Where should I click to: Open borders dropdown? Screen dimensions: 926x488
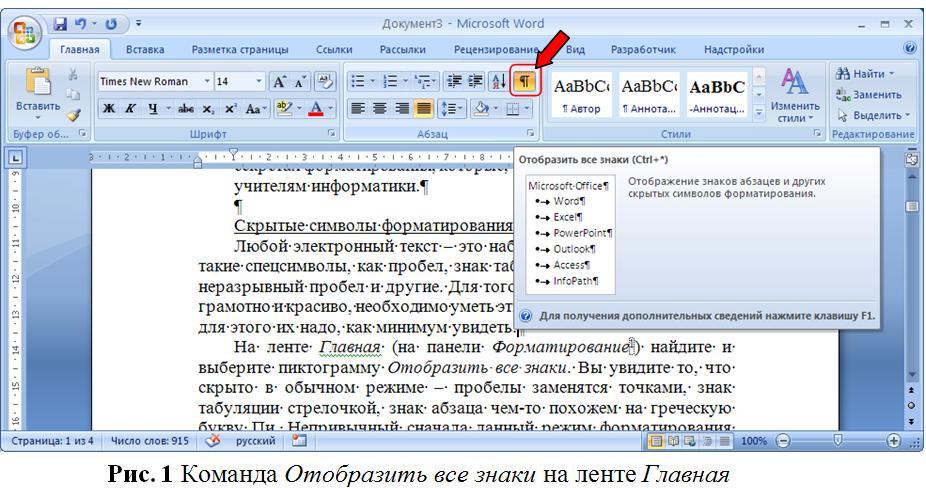(x=526, y=109)
